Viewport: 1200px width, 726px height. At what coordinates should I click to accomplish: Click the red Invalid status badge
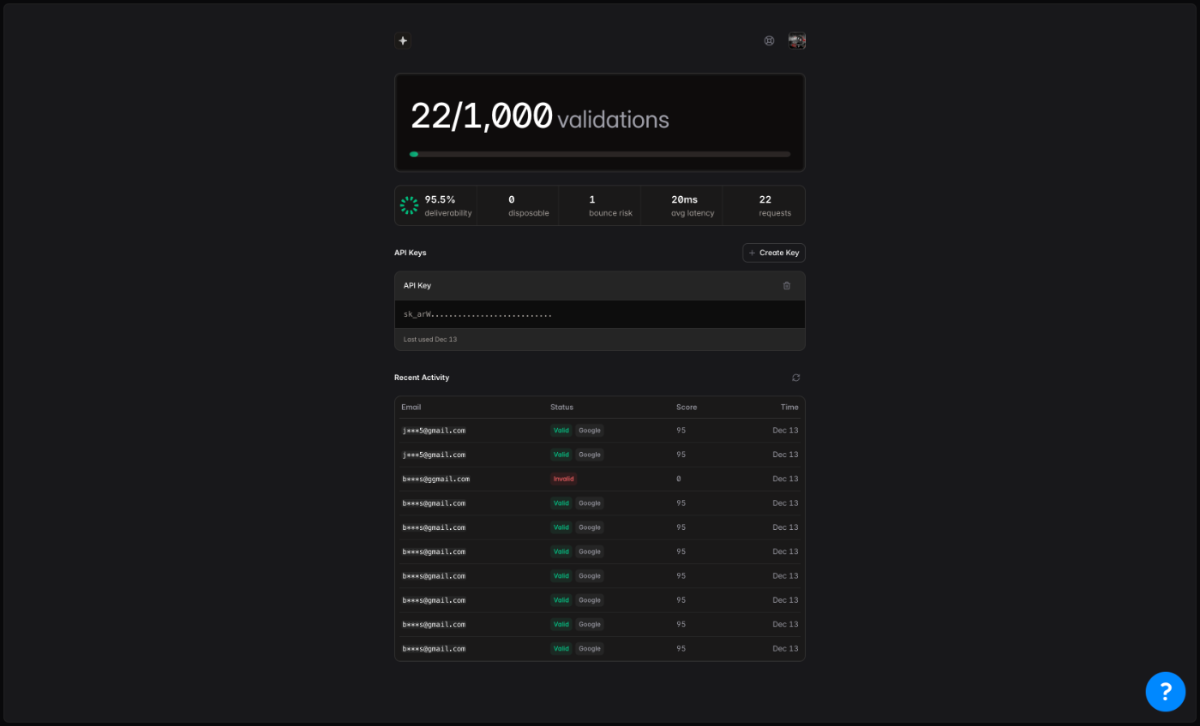pos(563,479)
